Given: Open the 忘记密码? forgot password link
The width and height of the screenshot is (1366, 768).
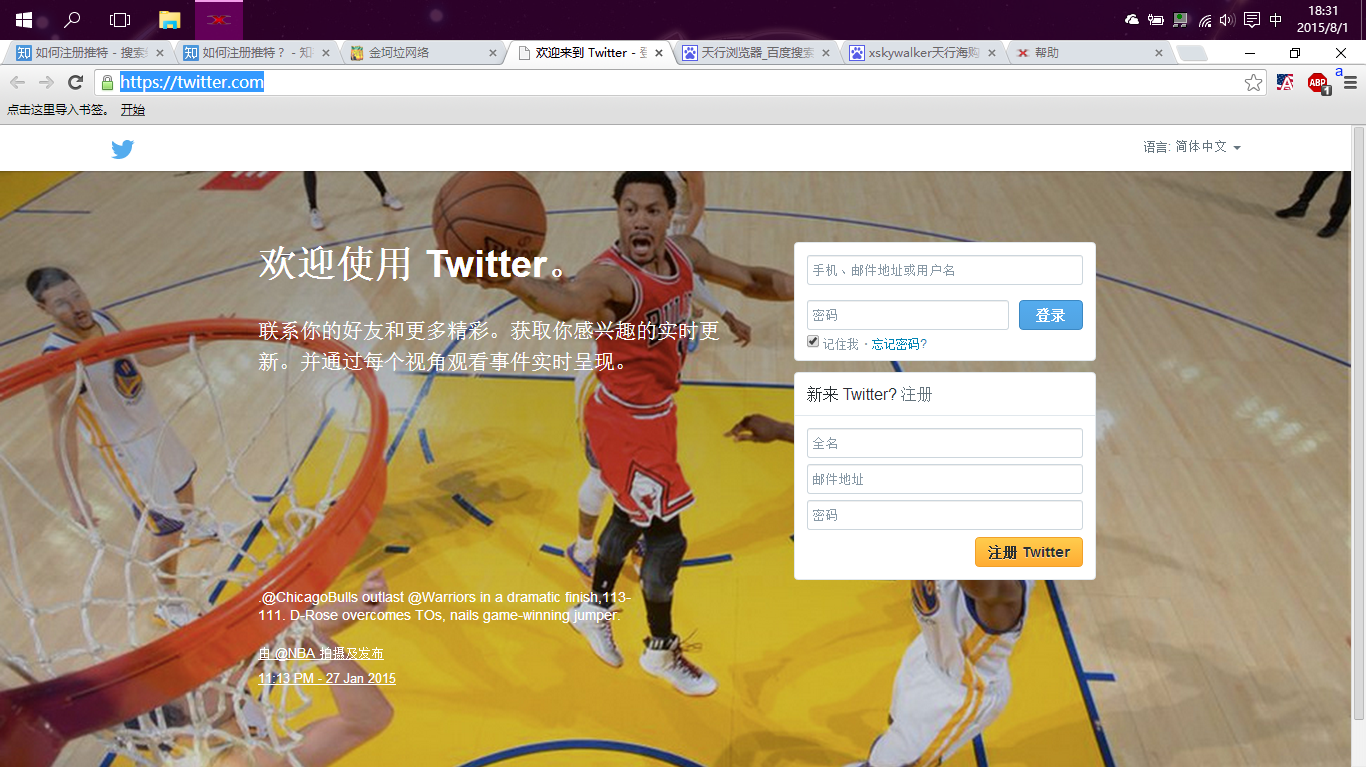Looking at the screenshot, I should point(899,344).
